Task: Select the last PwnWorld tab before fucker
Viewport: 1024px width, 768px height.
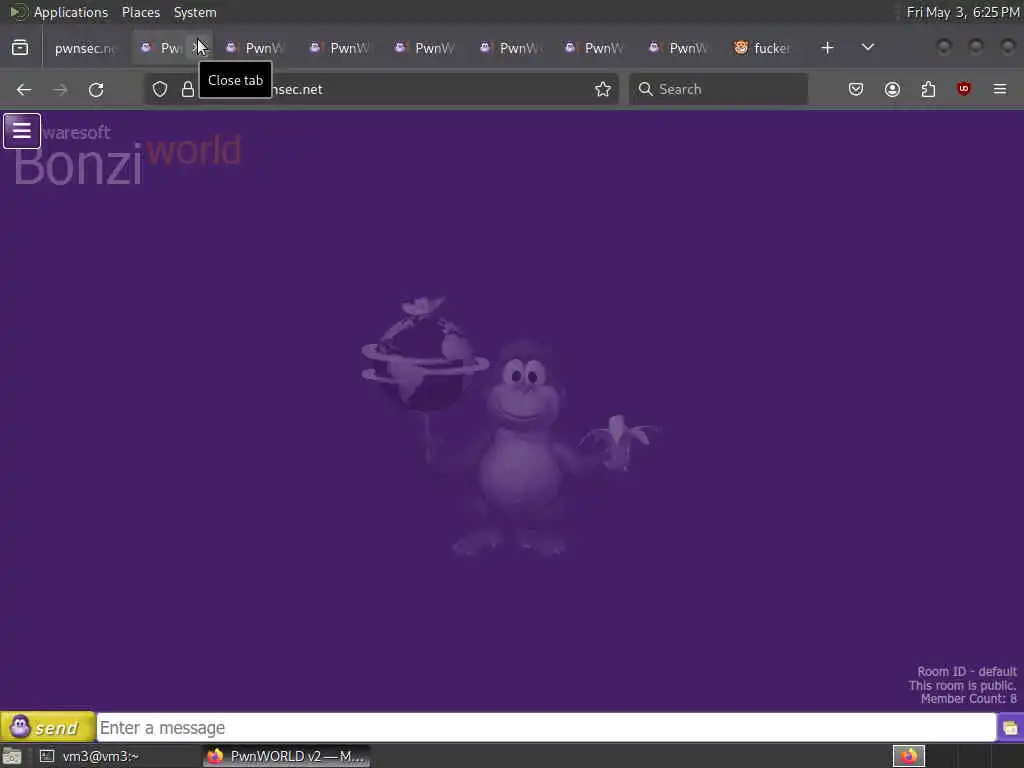Action: point(679,48)
